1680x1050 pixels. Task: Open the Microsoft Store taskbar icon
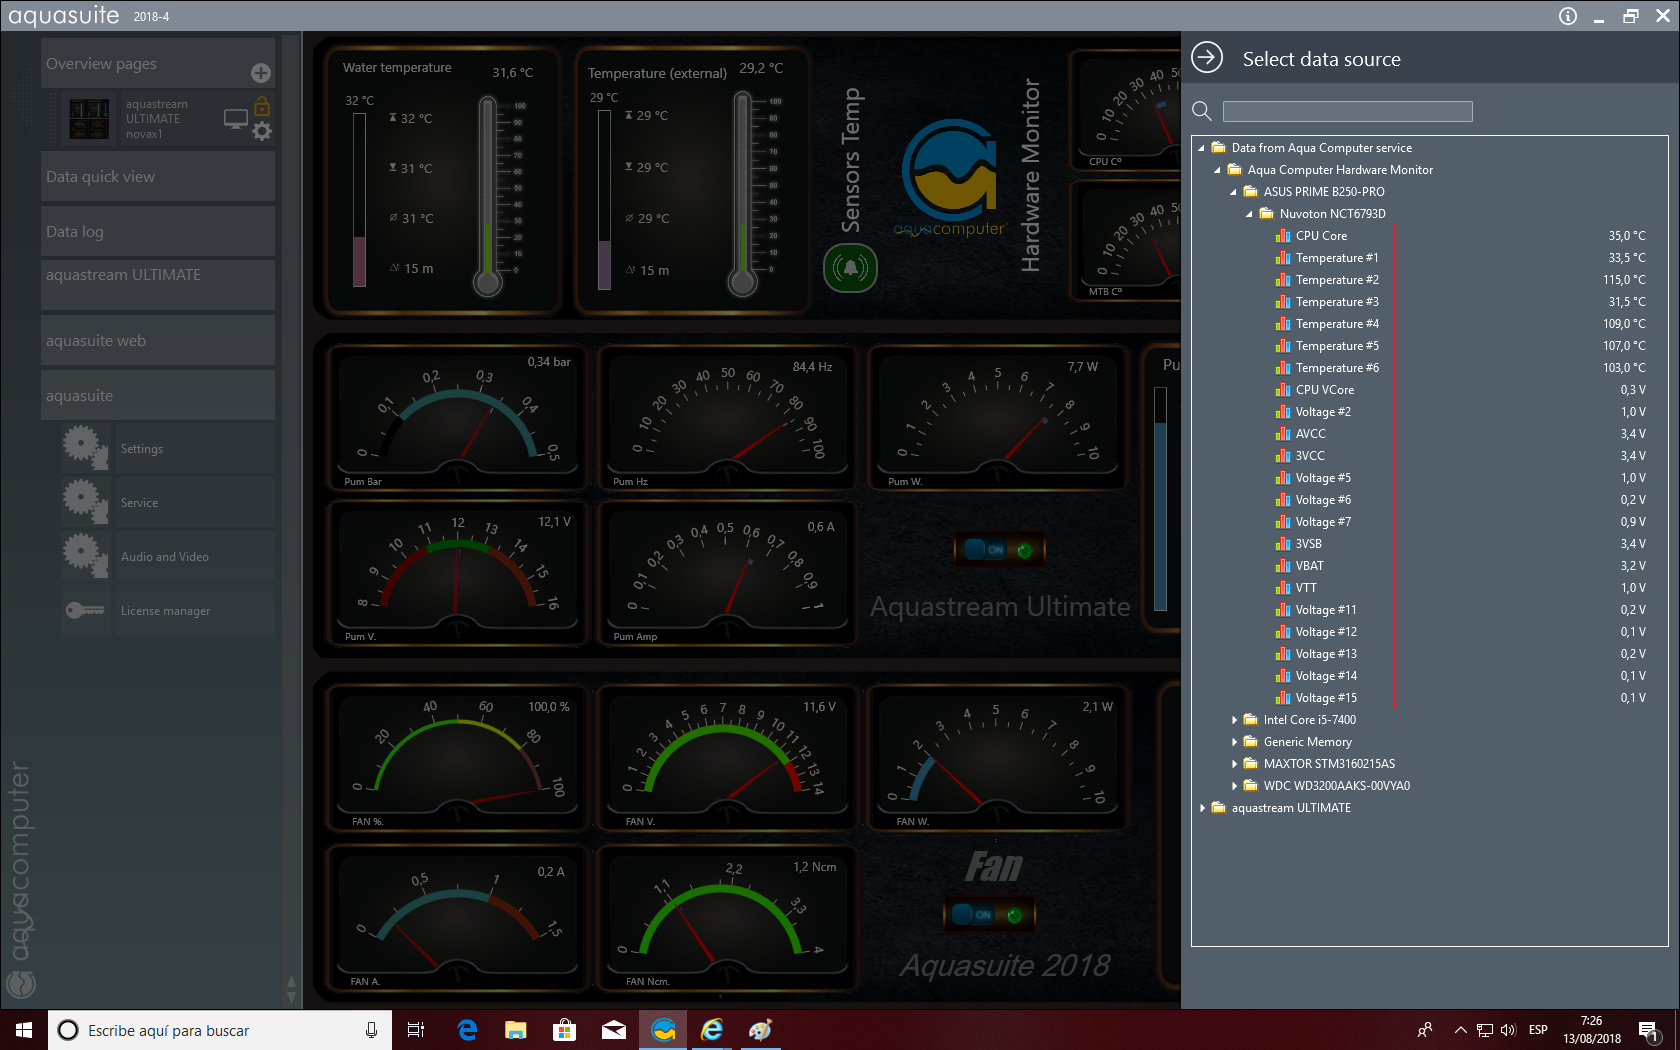click(x=565, y=1030)
